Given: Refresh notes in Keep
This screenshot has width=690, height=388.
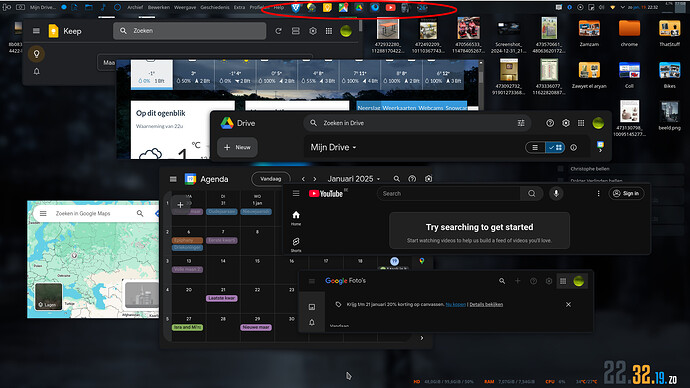Looking at the screenshot, I should point(278,31).
